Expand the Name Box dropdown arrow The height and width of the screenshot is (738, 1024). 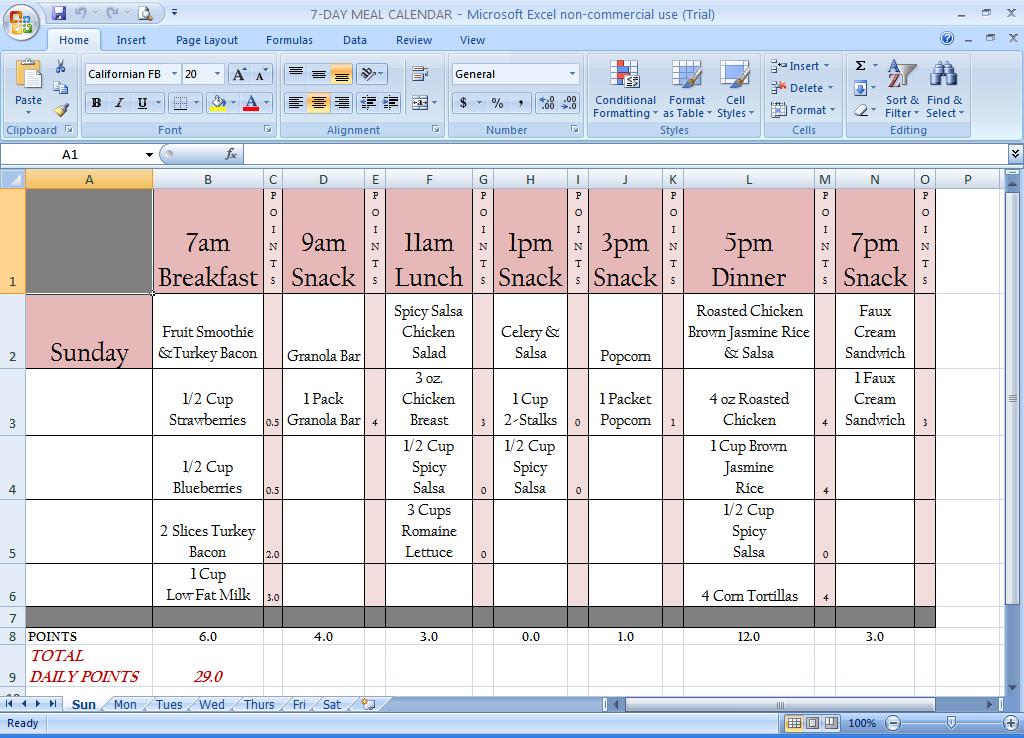click(x=149, y=155)
